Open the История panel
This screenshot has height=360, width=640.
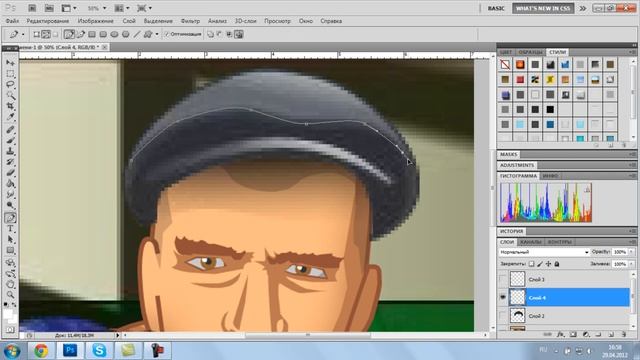click(x=511, y=231)
